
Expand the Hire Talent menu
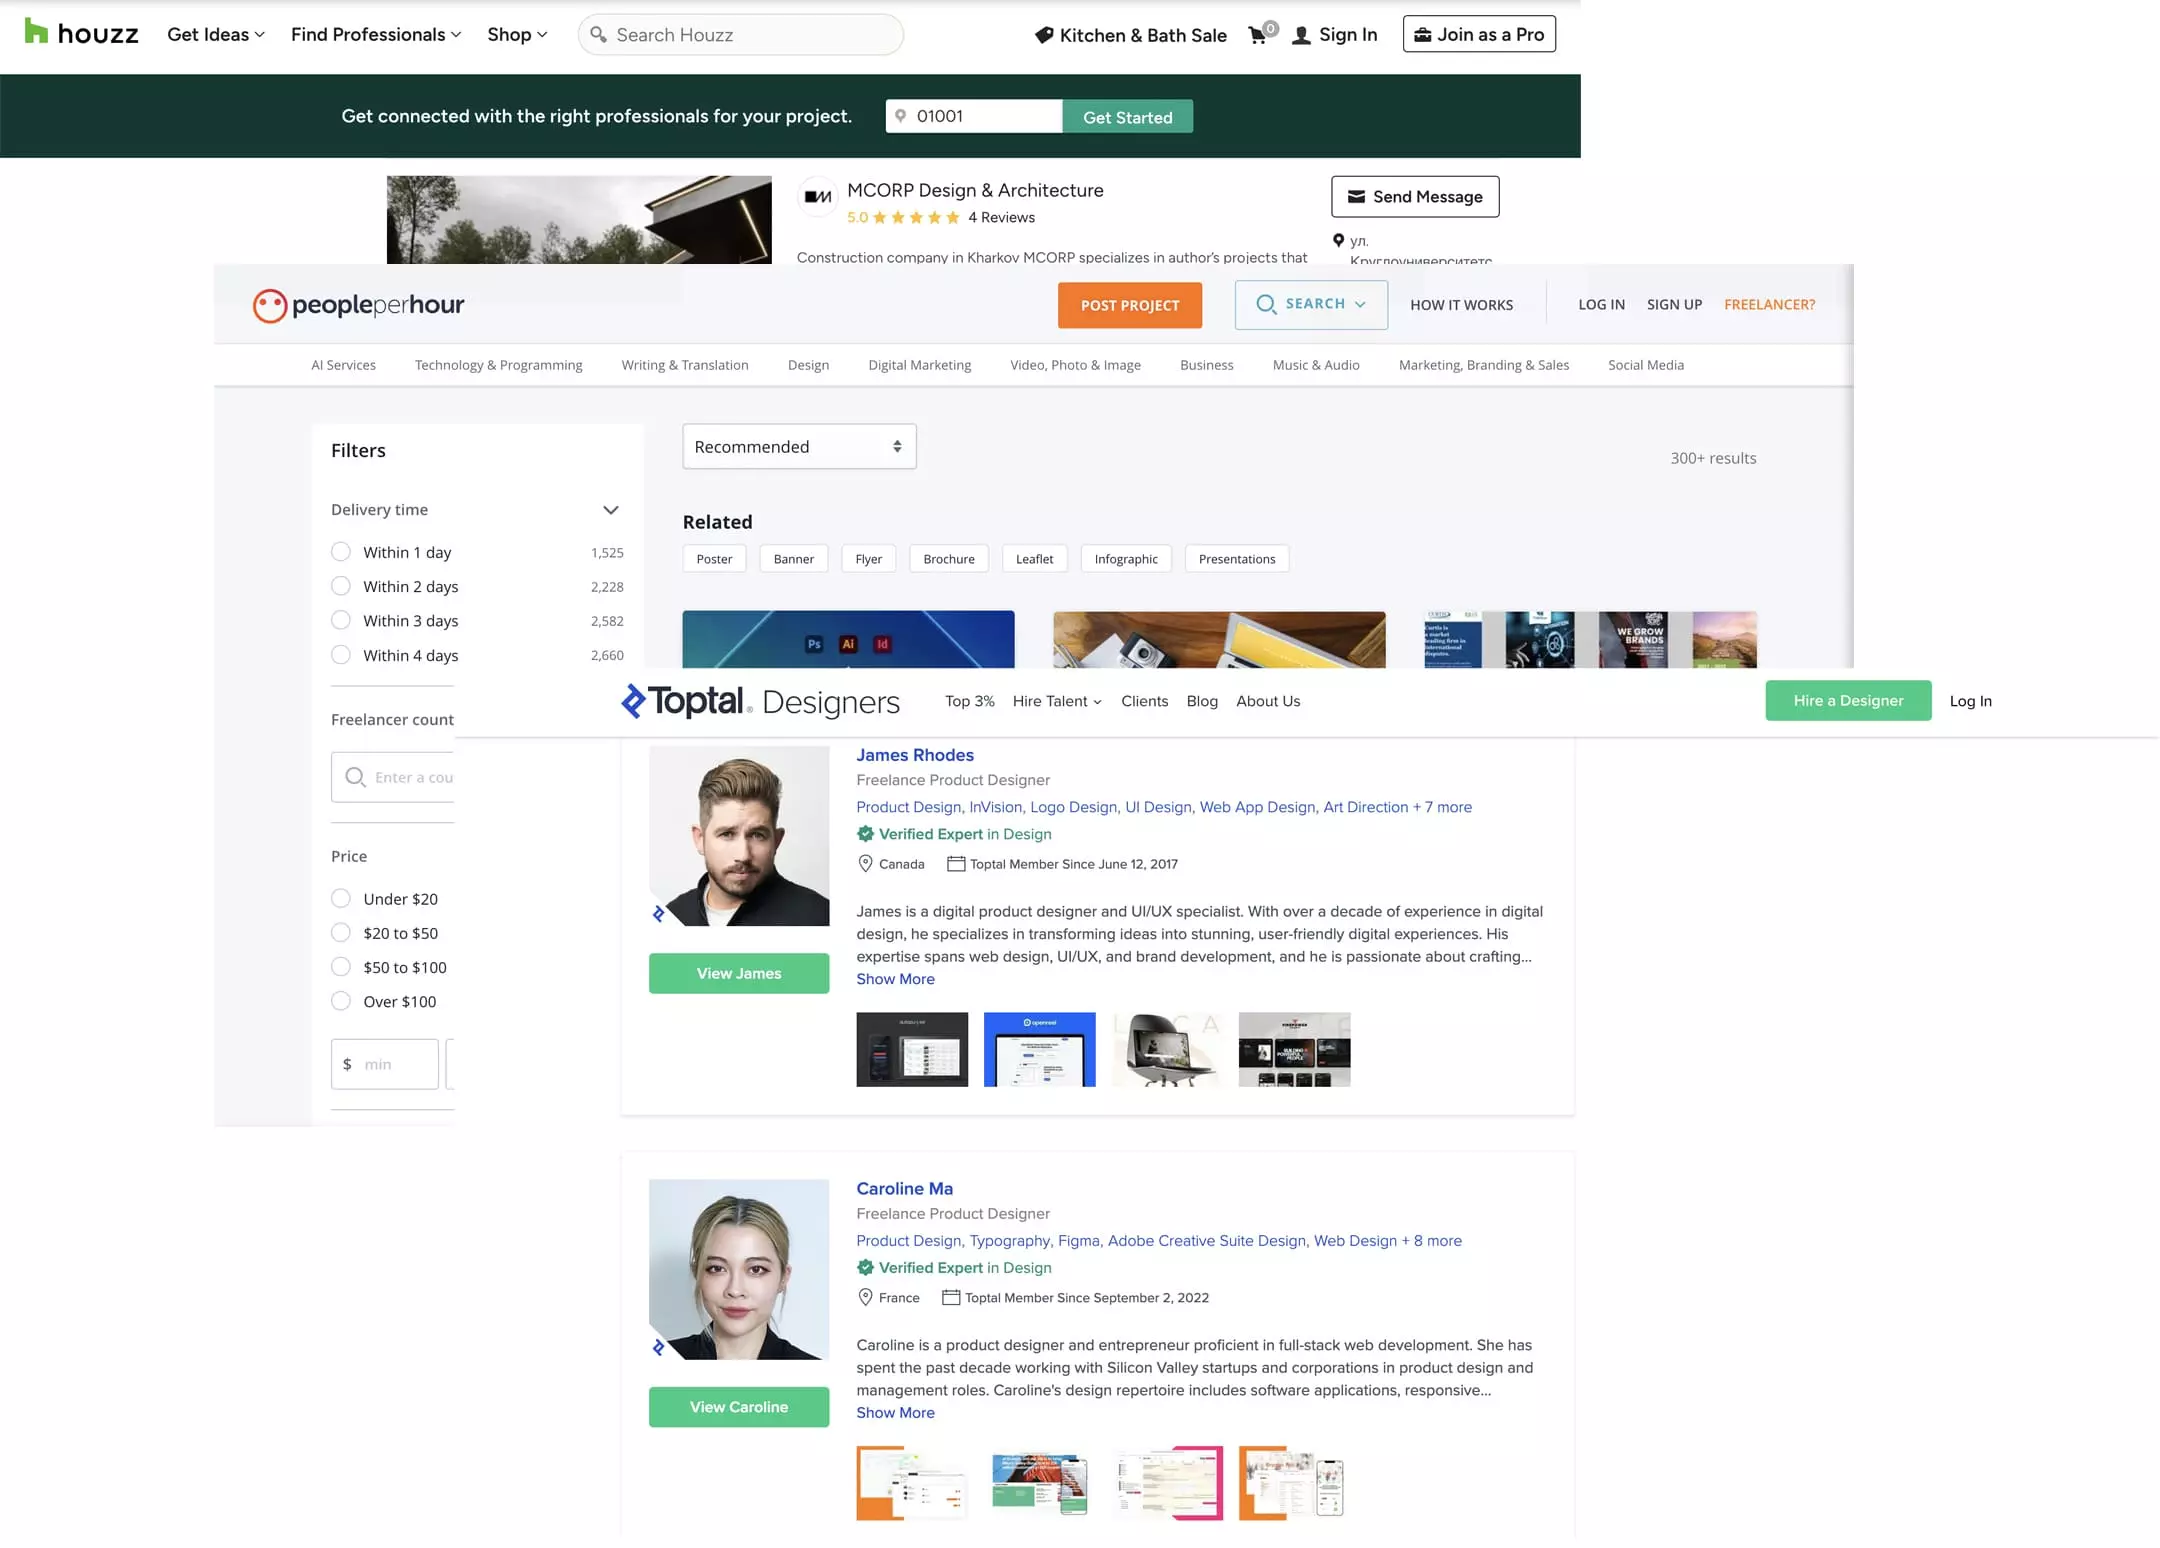pos(1056,701)
